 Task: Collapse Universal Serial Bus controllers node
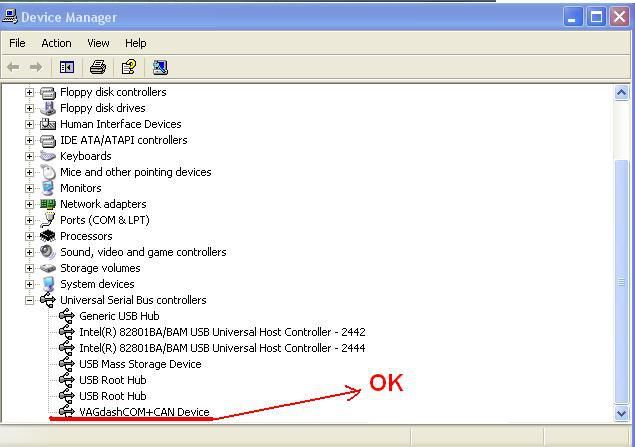(29, 300)
